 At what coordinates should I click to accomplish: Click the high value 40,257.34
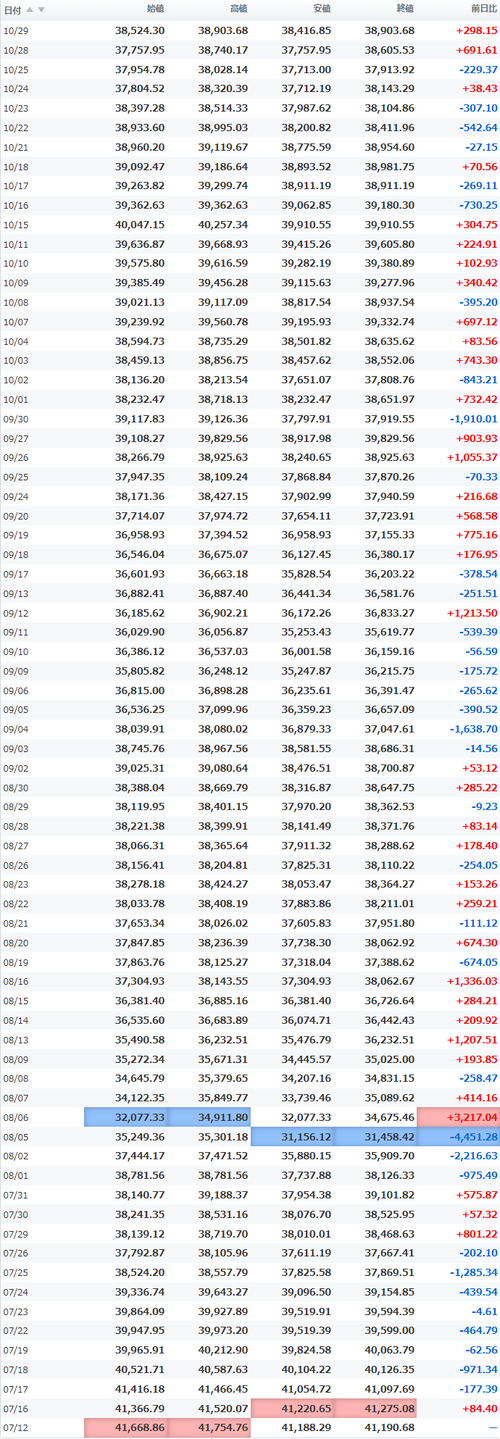223,226
